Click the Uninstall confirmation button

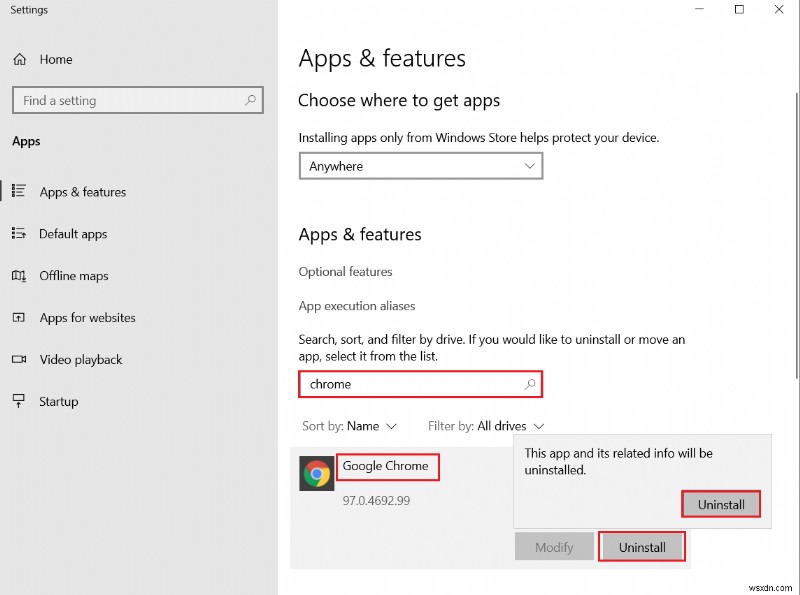(721, 504)
